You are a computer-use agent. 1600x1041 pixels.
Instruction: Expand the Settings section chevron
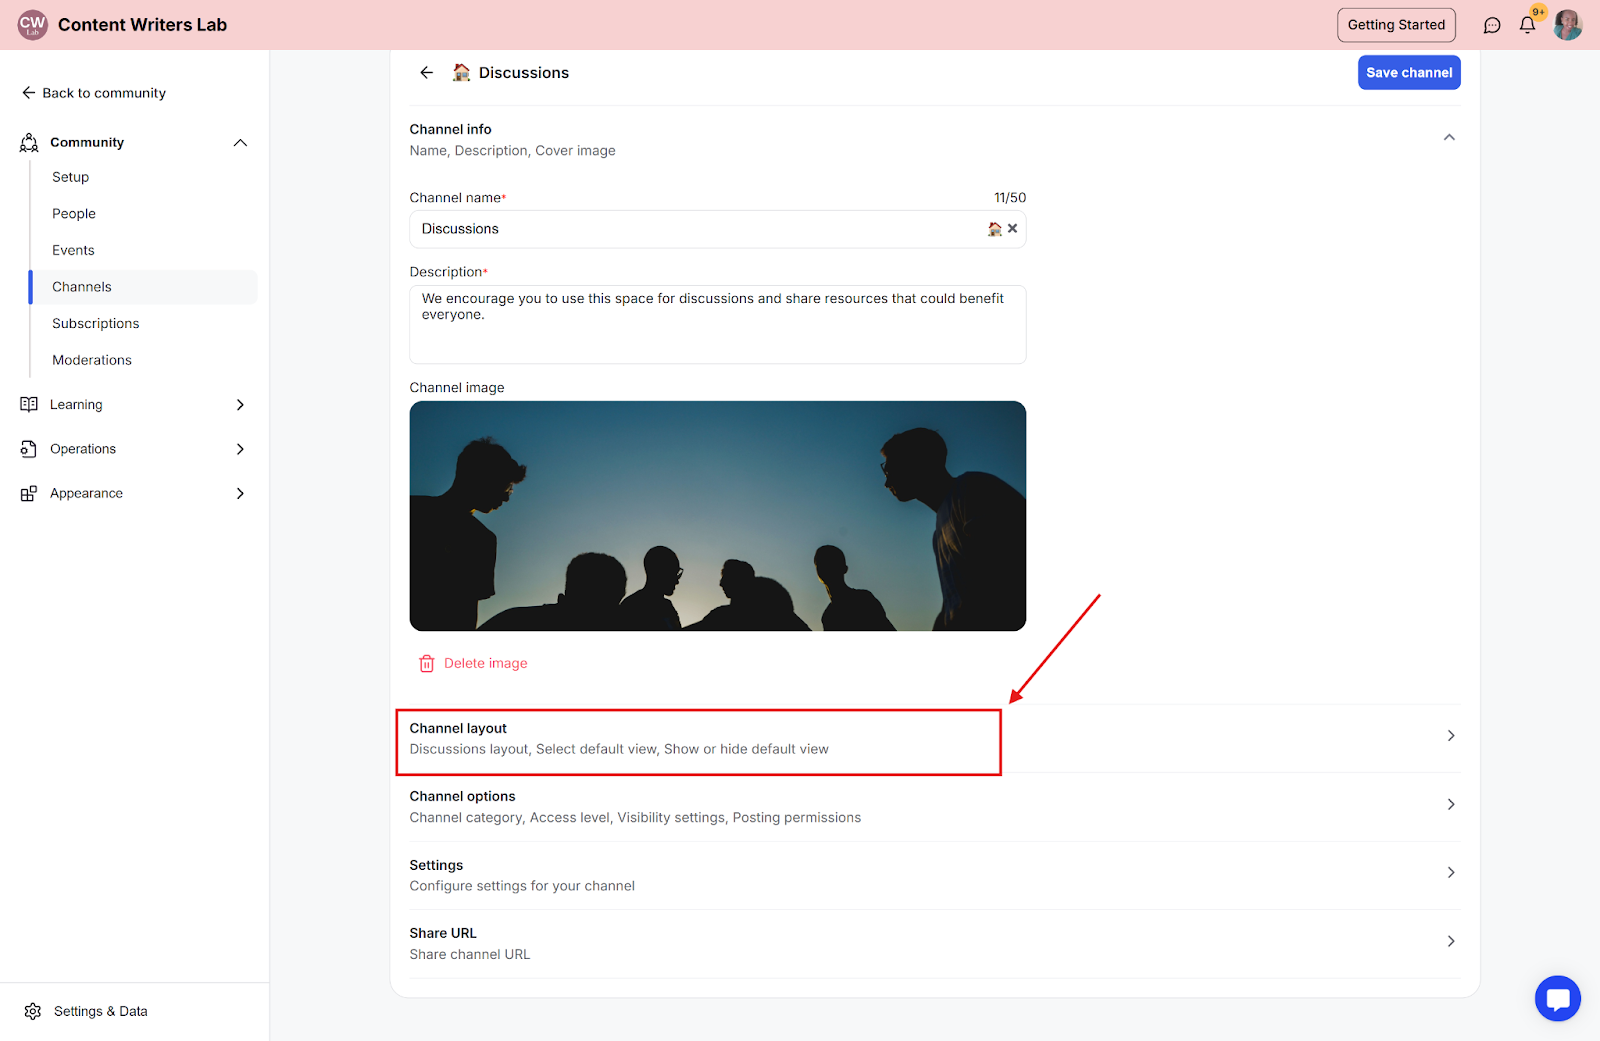[x=1451, y=873]
